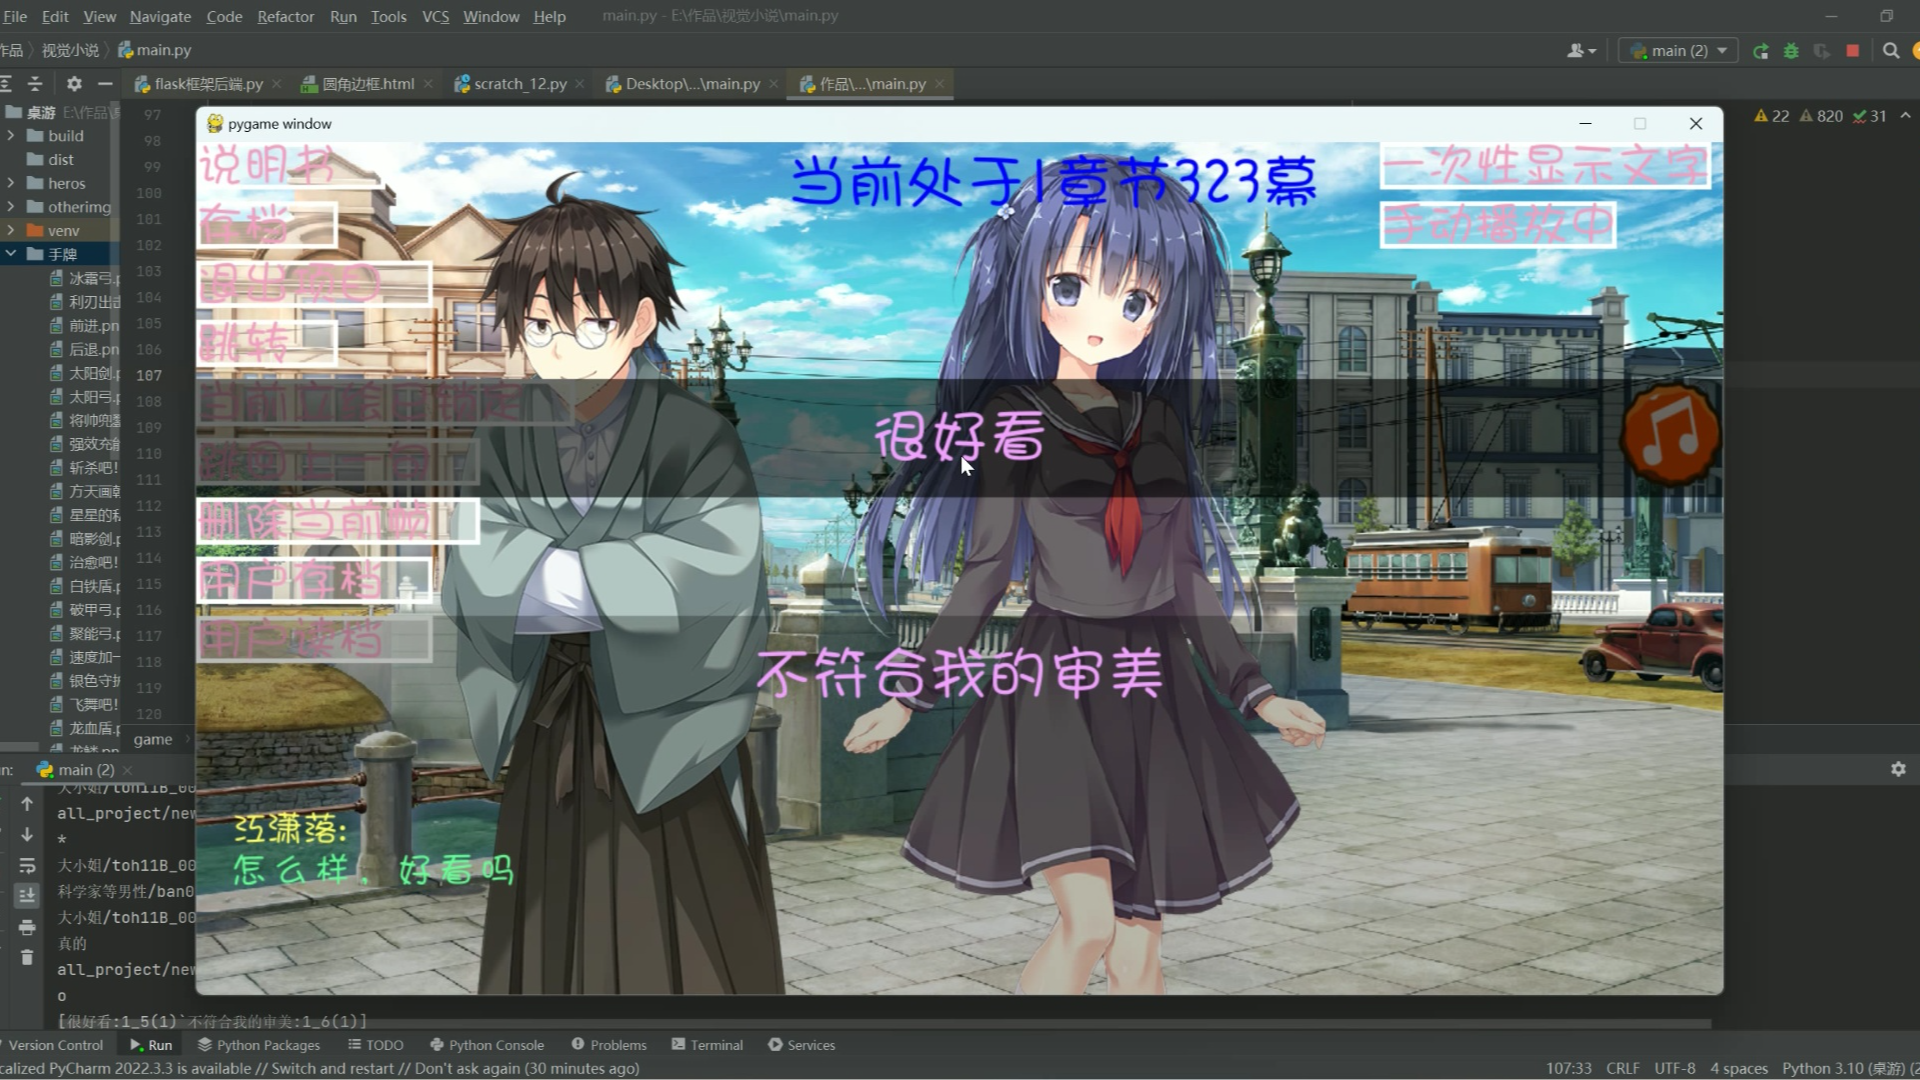Image resolution: width=1920 pixels, height=1080 pixels.
Task: Toggle 手动播放中 playback mode
Action: click(1498, 225)
